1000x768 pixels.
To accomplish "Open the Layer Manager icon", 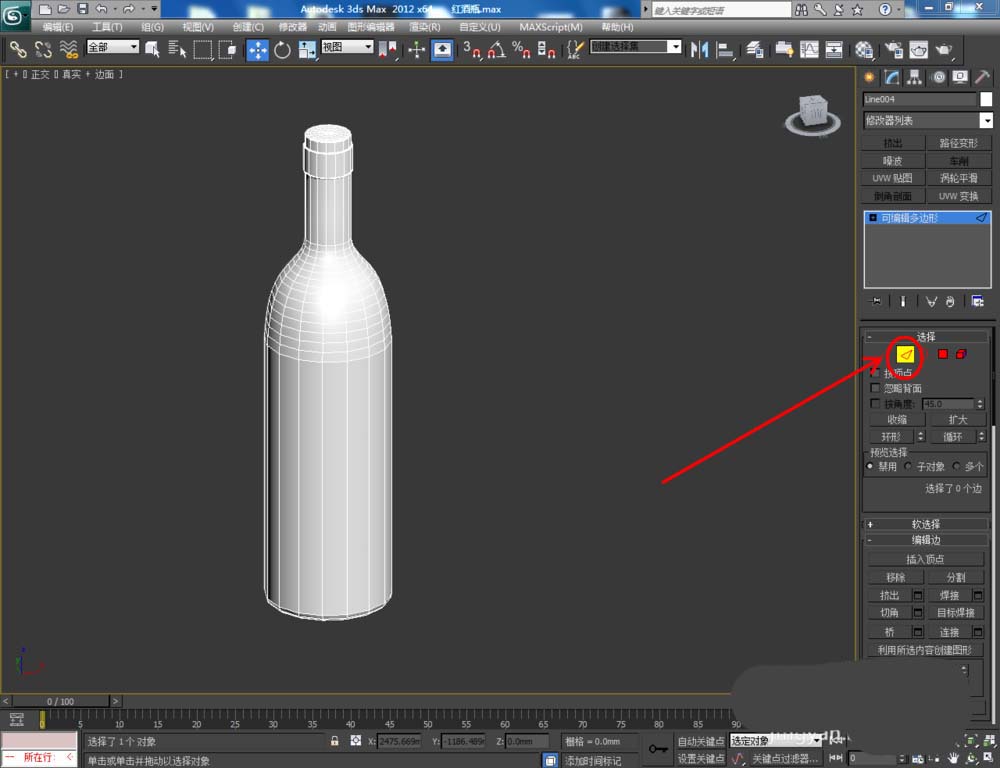I will pos(755,49).
